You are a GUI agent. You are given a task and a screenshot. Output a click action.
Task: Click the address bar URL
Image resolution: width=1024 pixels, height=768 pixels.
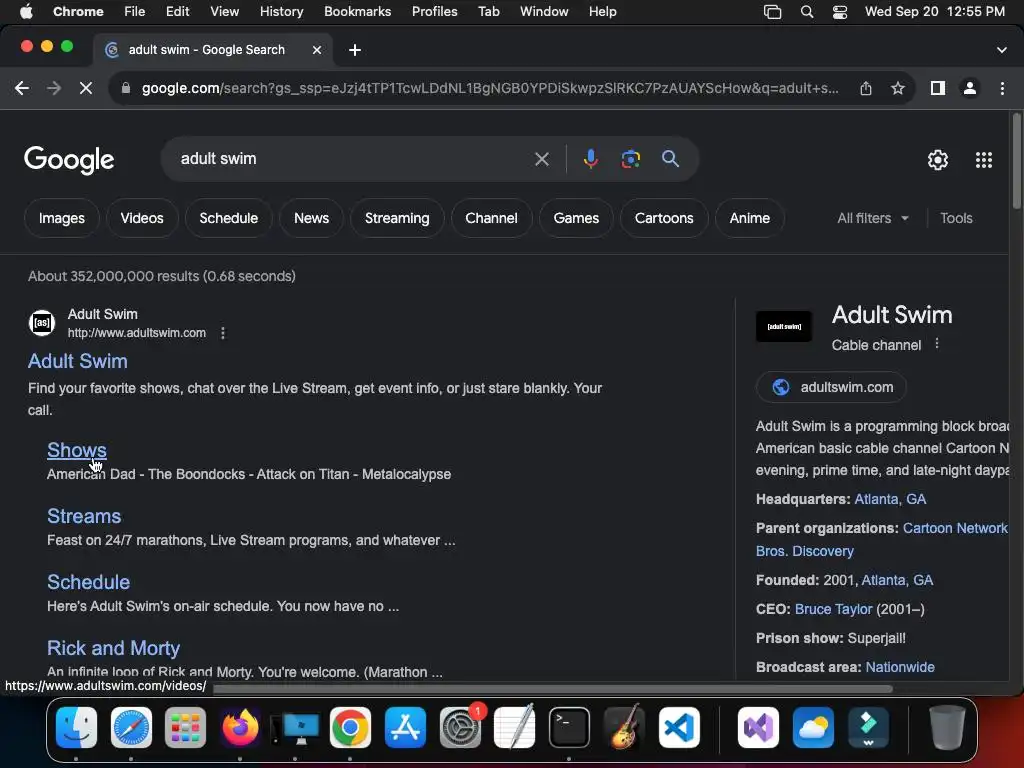(x=490, y=88)
